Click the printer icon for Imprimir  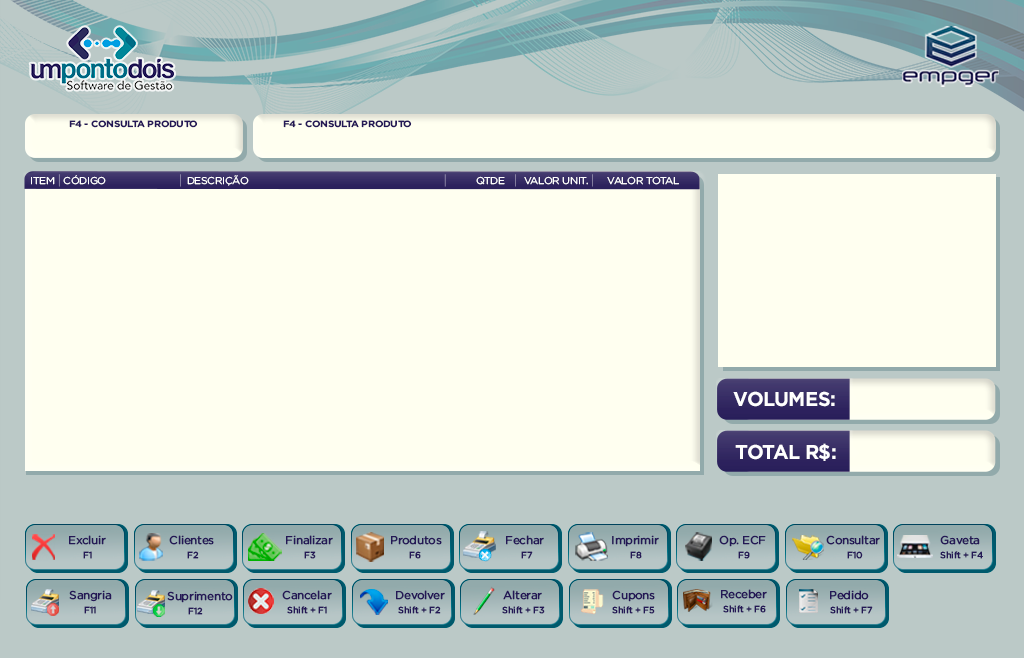tap(591, 547)
